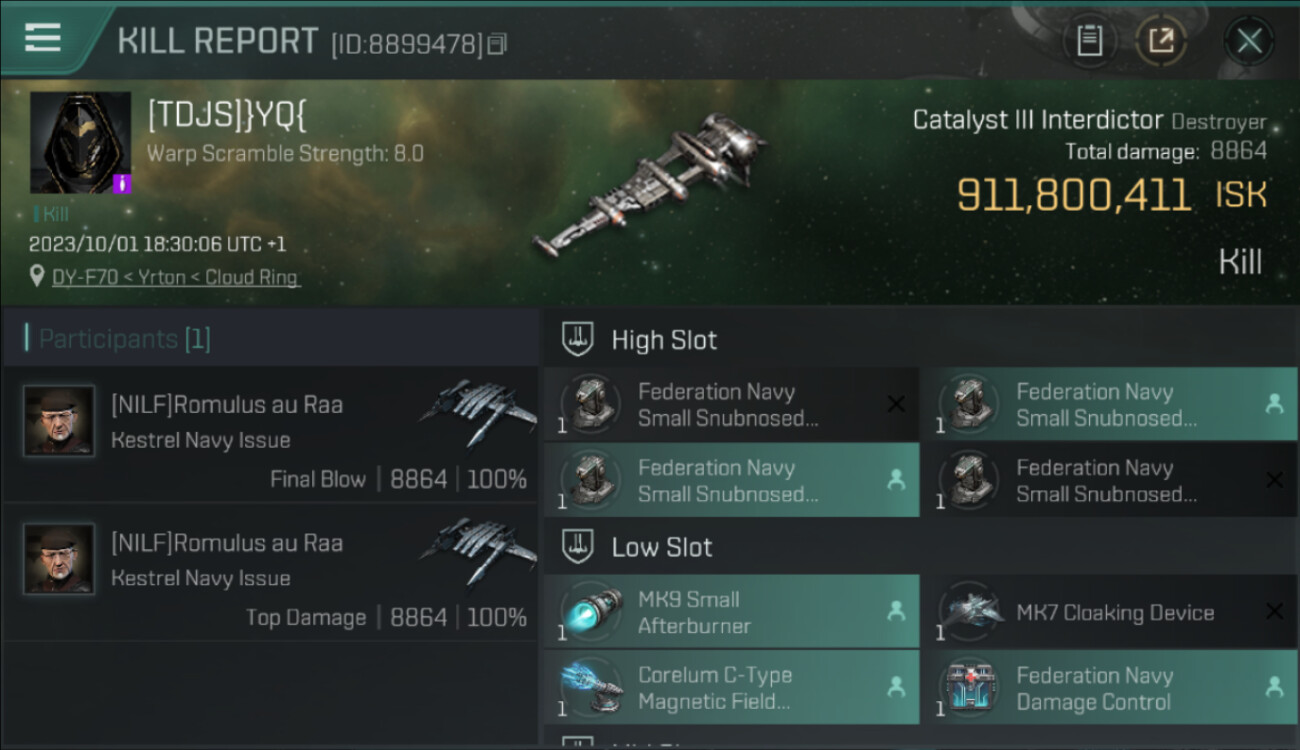Viewport: 1300px width, 750px height.
Task: Select the MK7 Cloaking Device icon
Action: tap(970, 612)
